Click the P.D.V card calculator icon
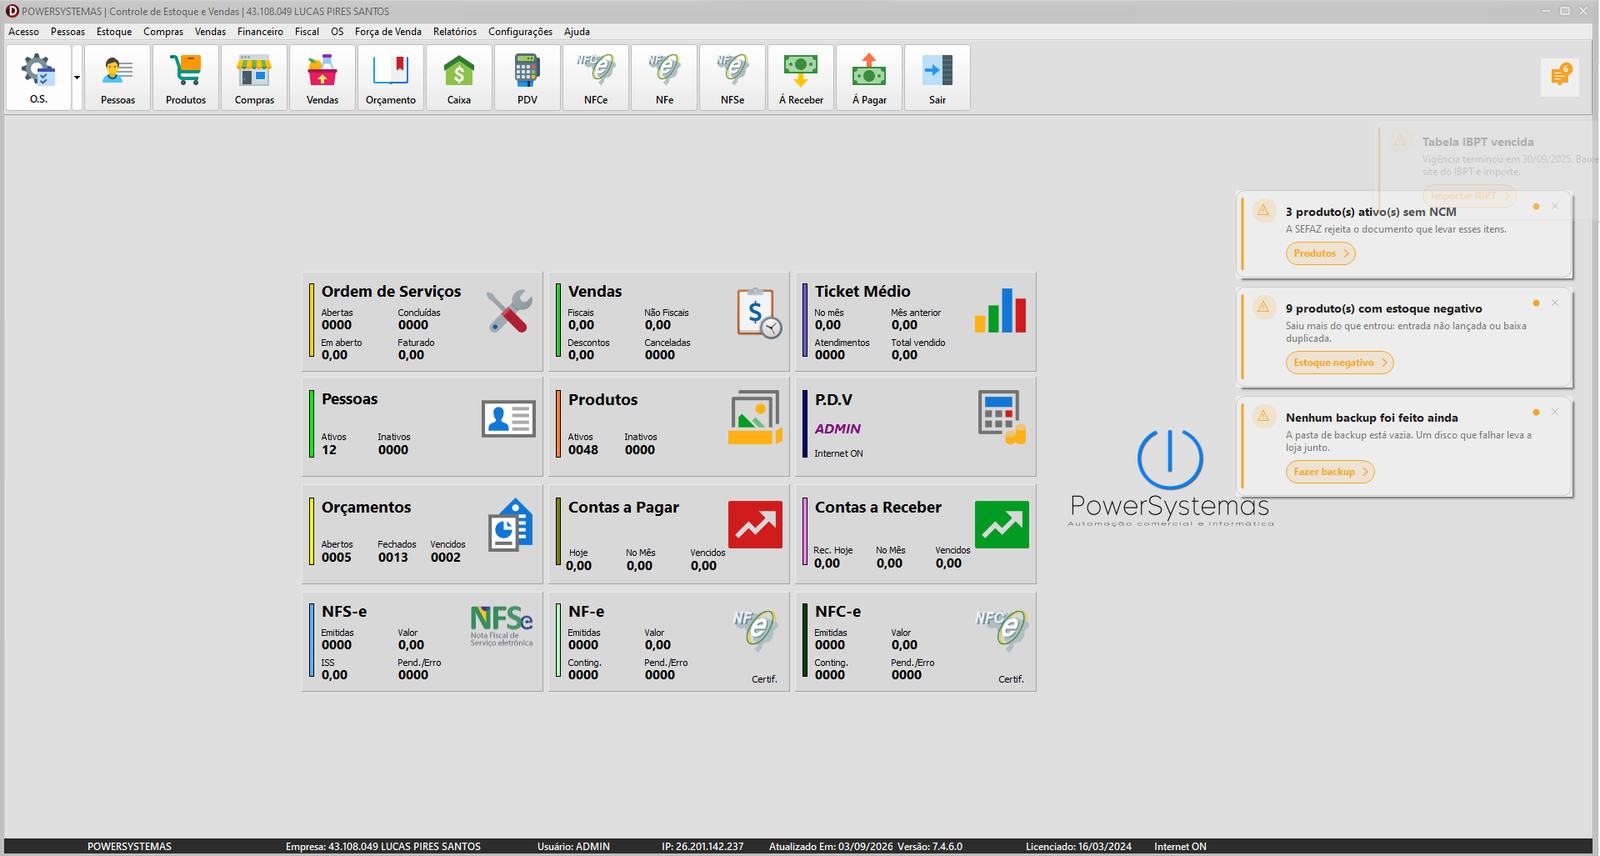 click(1002, 417)
